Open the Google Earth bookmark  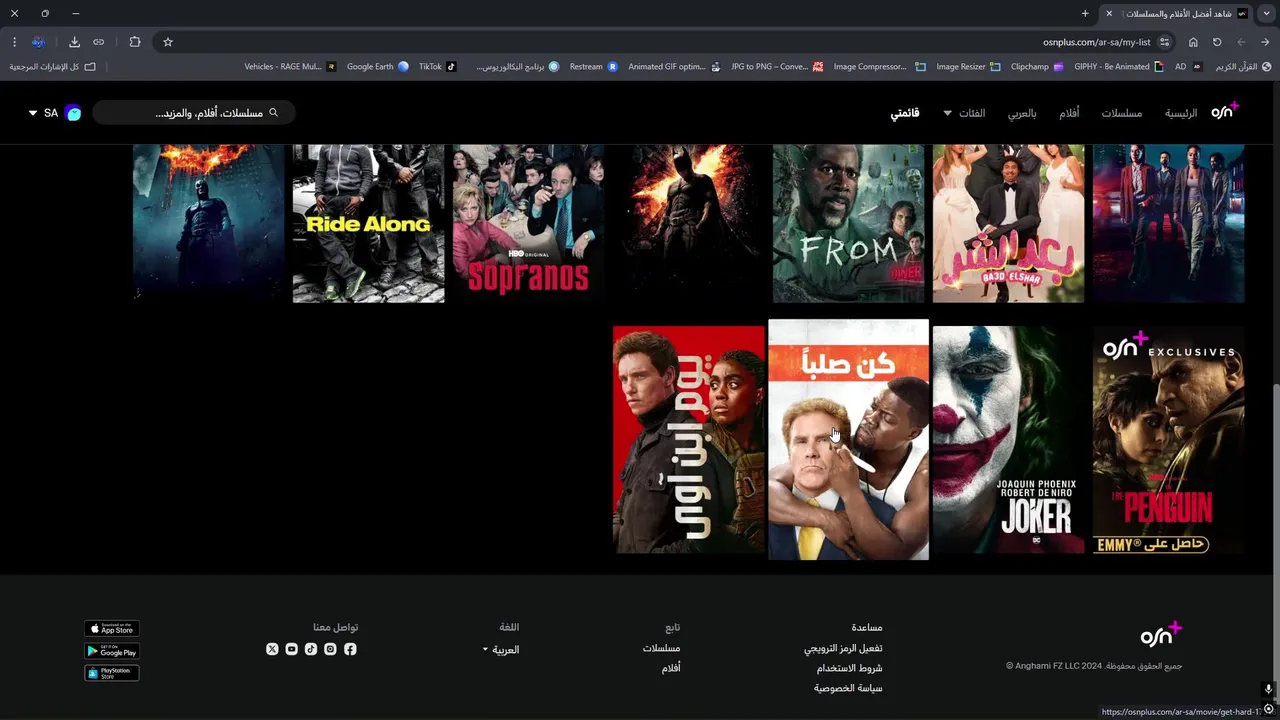coord(378,67)
